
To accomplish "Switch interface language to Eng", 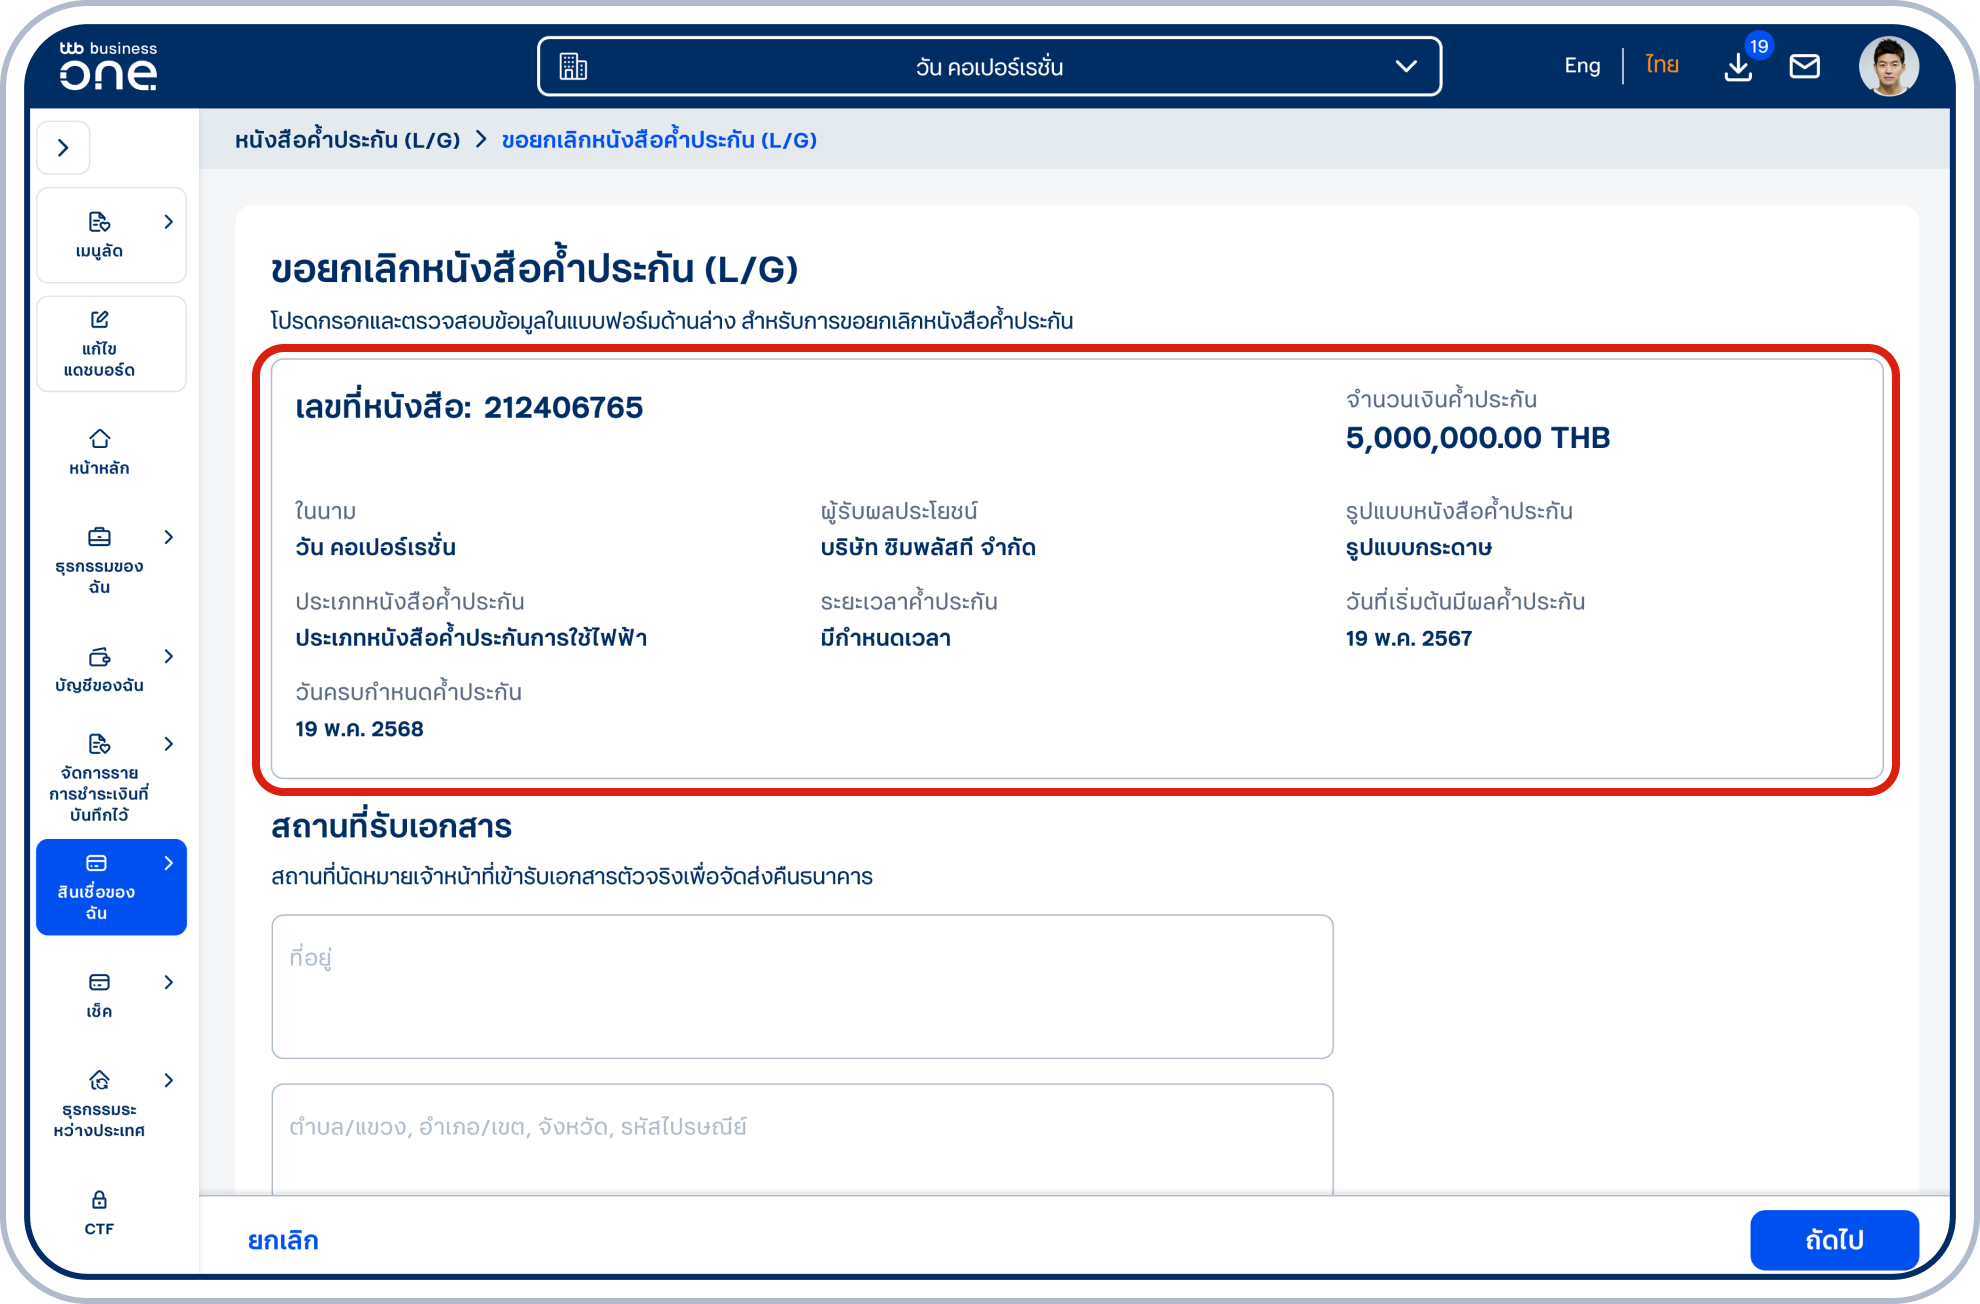I will click(1581, 64).
